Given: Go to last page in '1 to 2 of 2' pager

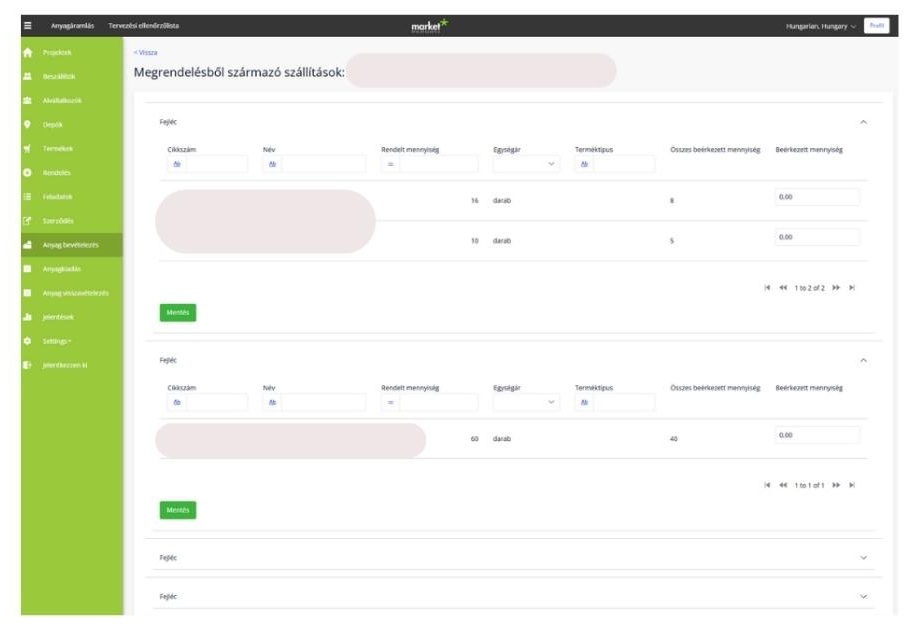Looking at the screenshot, I should point(852,288).
